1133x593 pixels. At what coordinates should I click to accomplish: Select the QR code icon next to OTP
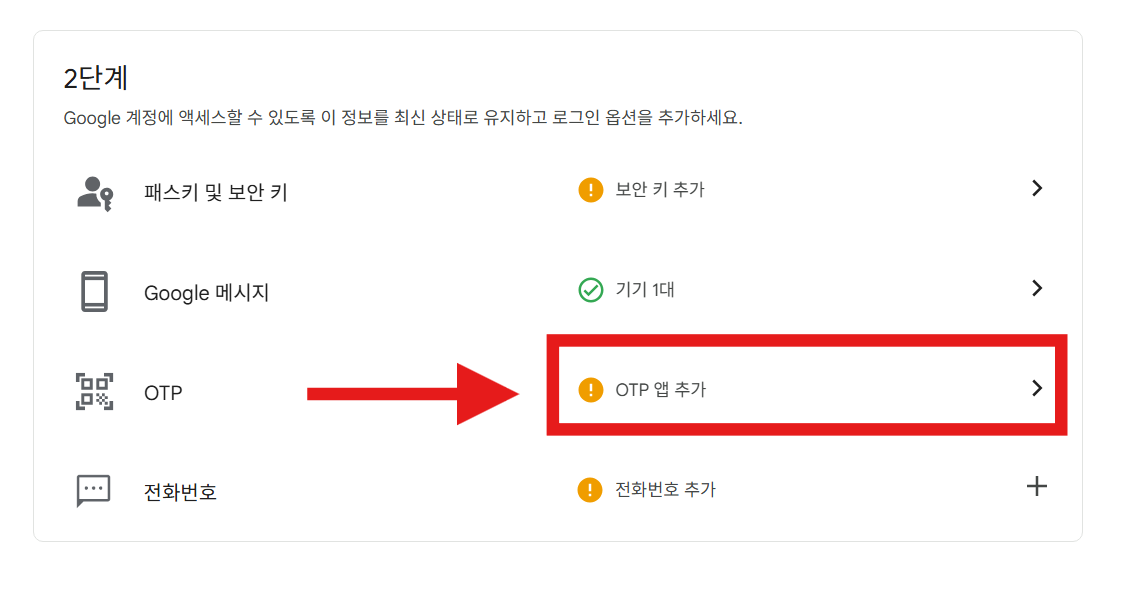click(95, 392)
